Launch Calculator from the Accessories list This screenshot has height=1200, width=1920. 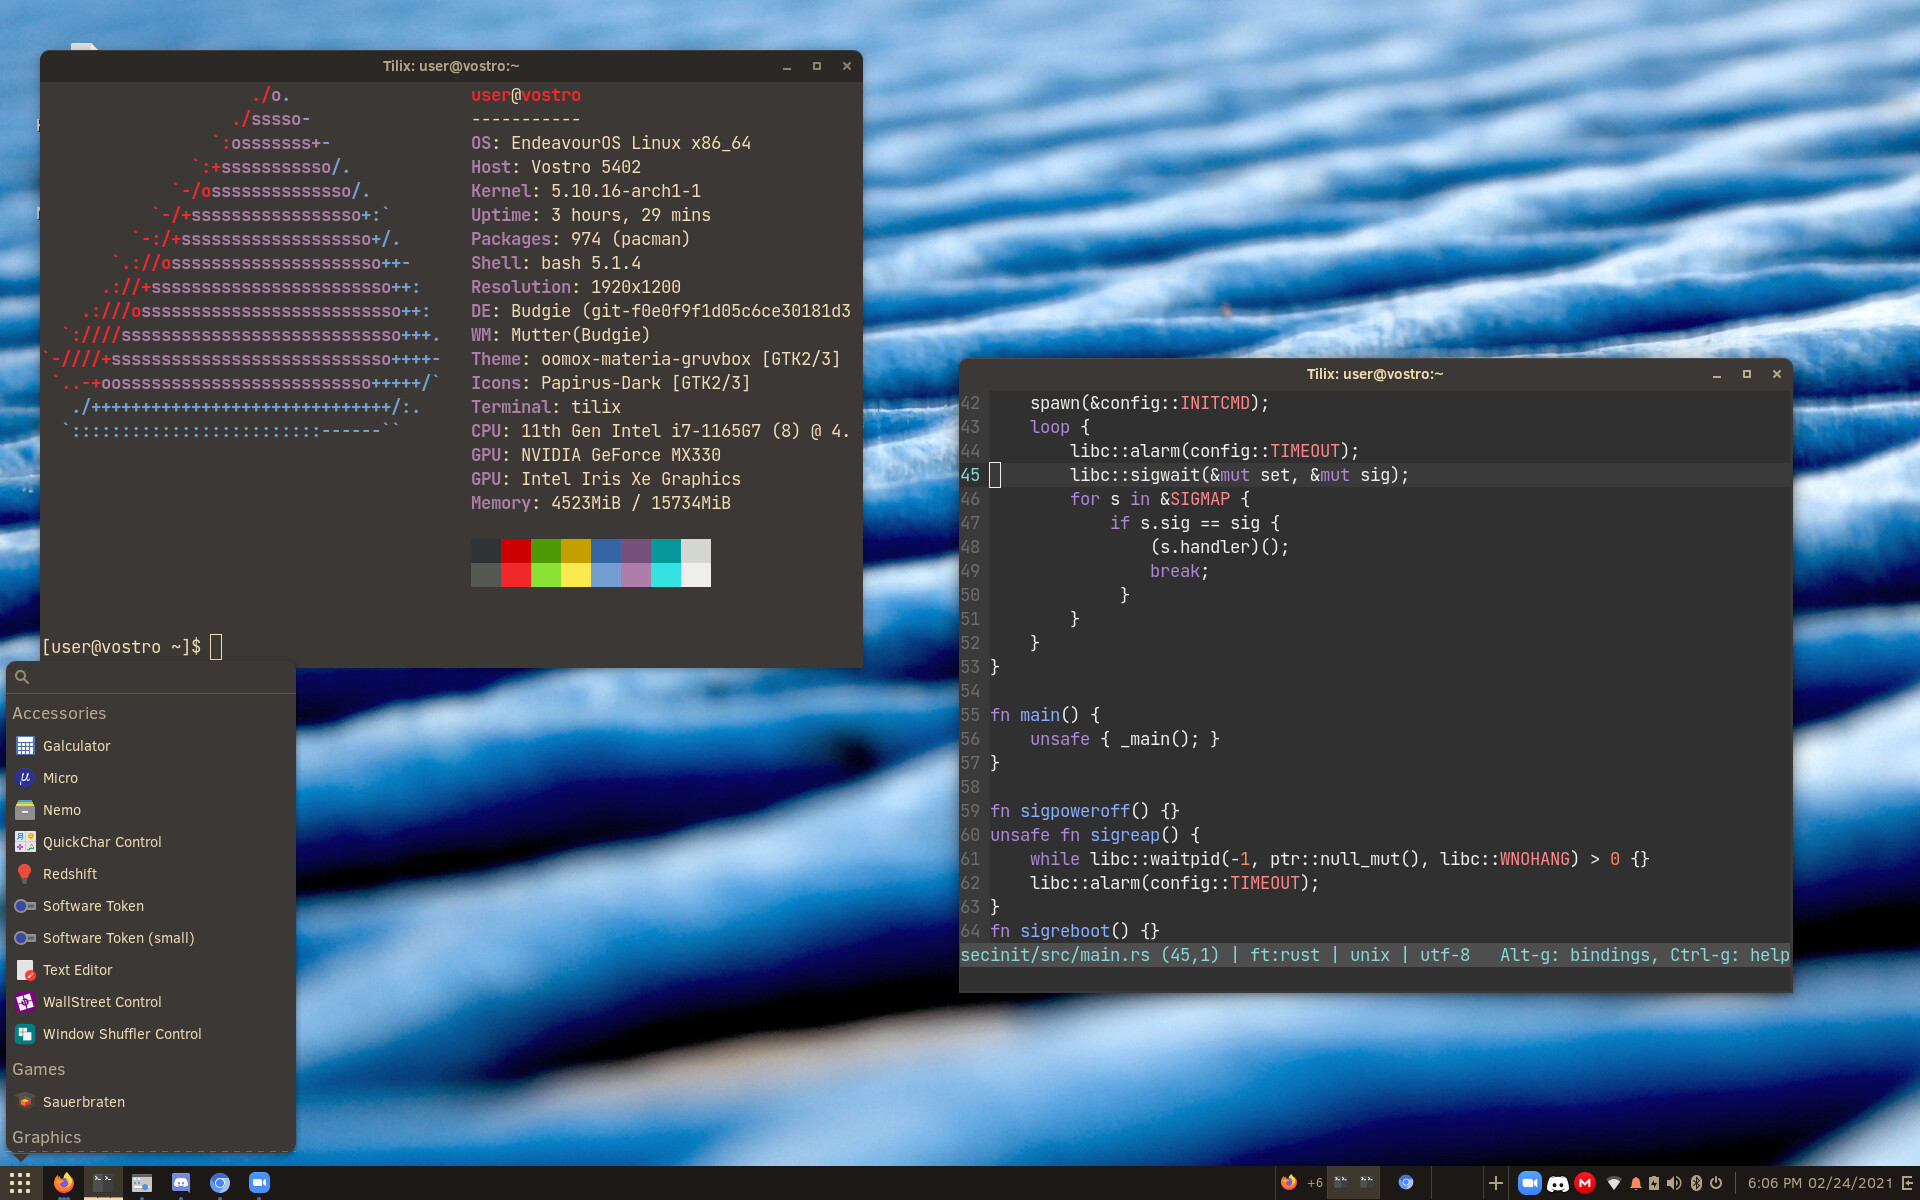click(151, 746)
